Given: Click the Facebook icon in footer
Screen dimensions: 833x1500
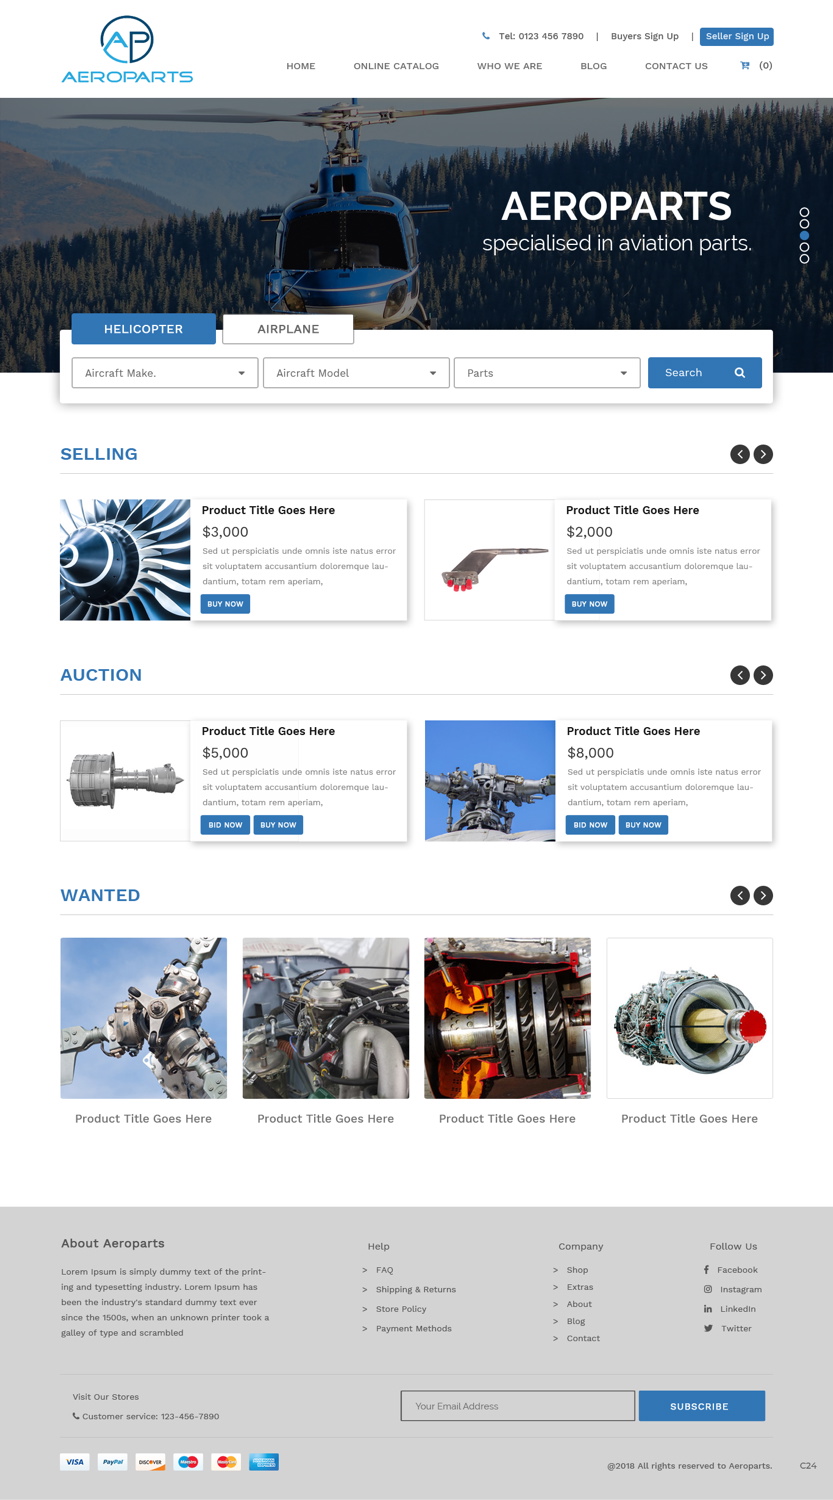Looking at the screenshot, I should pyautogui.click(x=706, y=1270).
